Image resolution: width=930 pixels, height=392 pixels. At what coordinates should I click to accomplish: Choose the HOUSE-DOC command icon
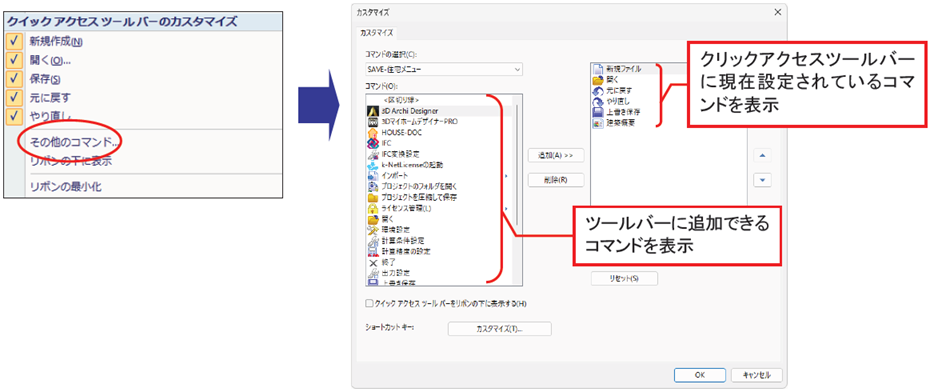[x=373, y=132]
